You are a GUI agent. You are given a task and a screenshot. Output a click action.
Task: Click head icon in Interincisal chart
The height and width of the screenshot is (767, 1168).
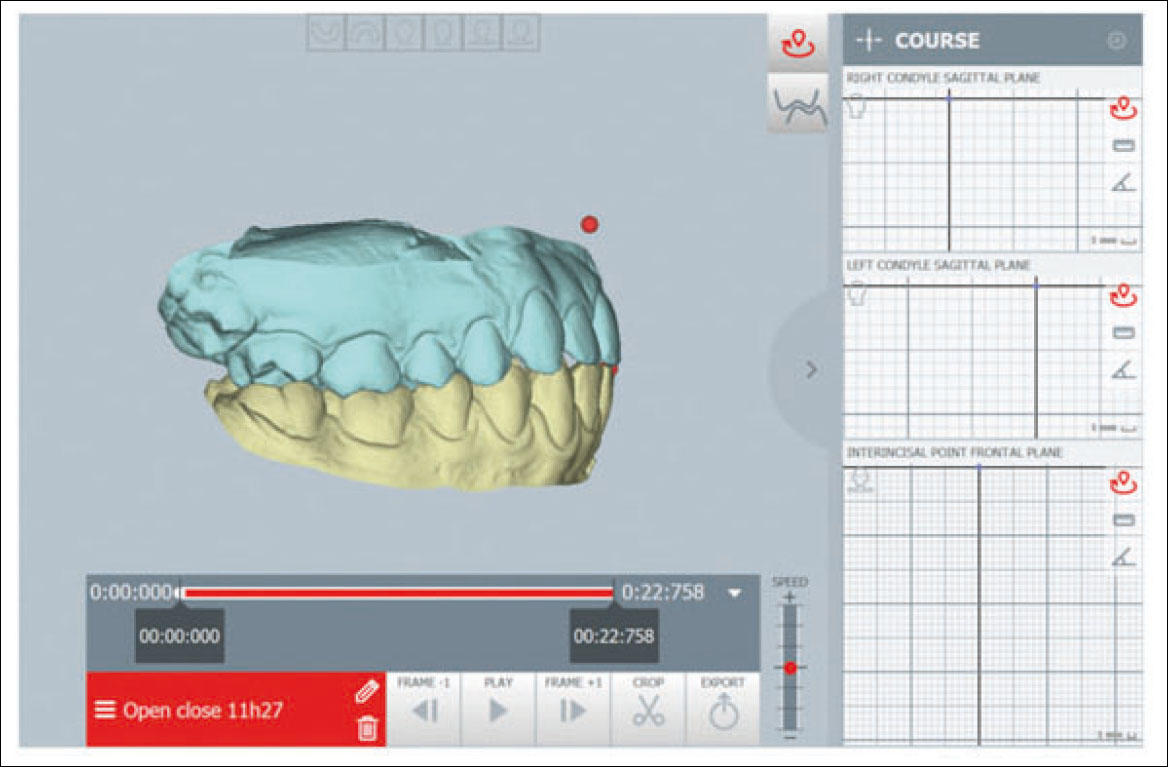(x=860, y=480)
